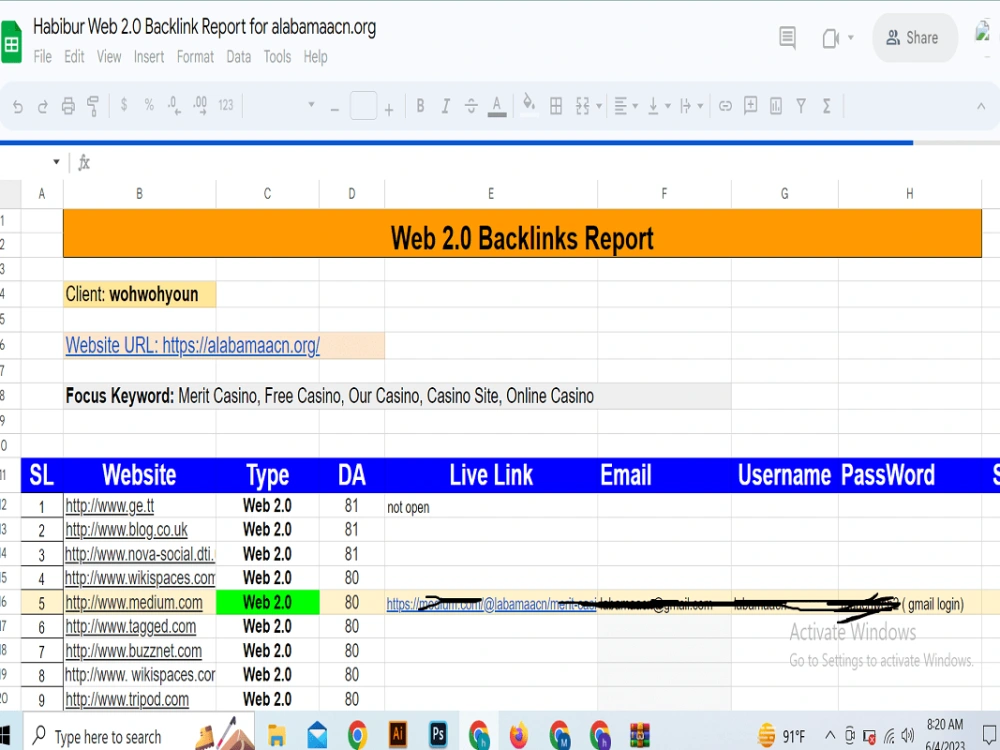This screenshot has height=750, width=1000.
Task: Open the text color picker
Action: click(x=497, y=106)
